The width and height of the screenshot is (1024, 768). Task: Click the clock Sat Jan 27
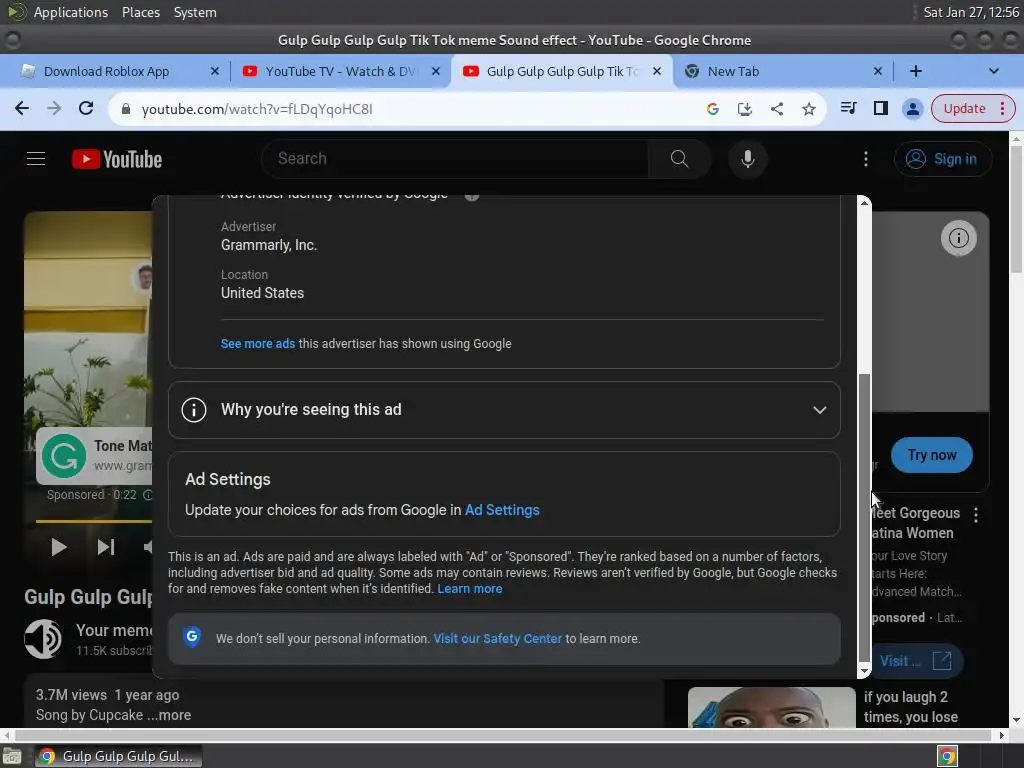coord(971,12)
